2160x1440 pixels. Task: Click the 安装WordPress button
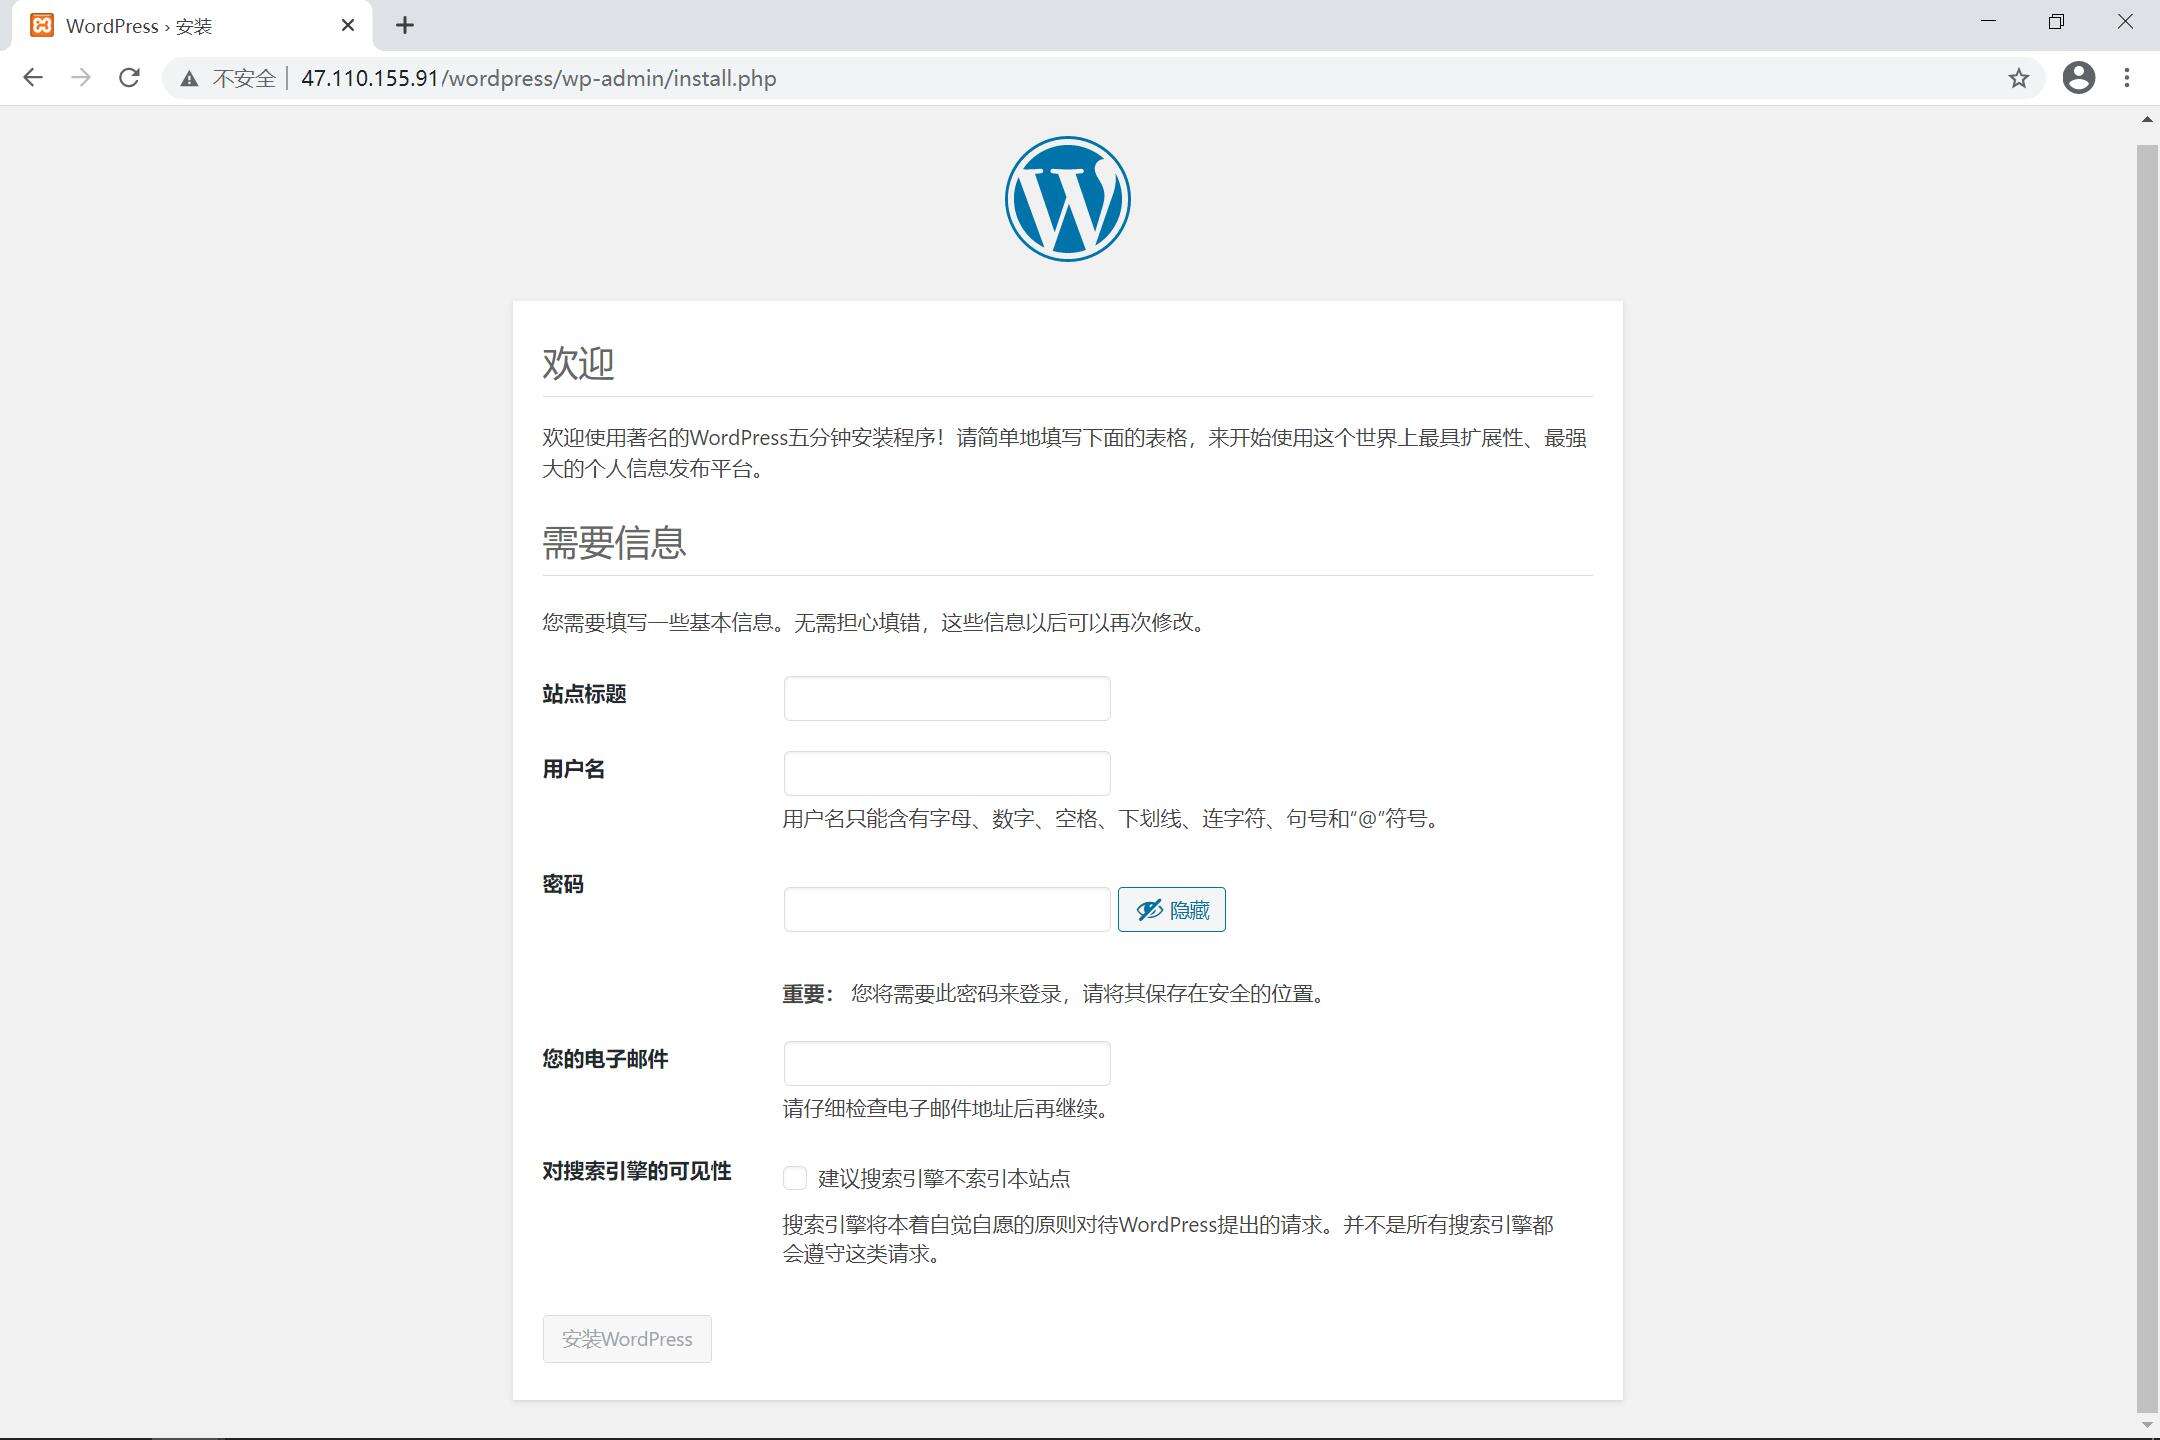pyautogui.click(x=627, y=1339)
